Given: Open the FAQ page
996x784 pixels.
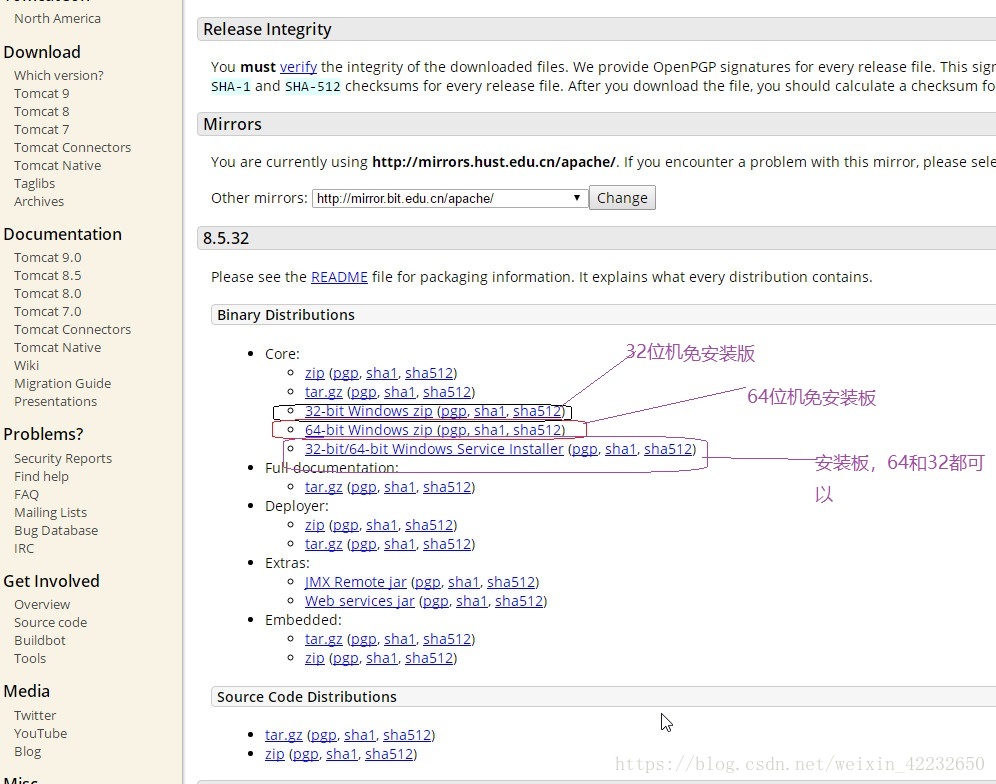Looking at the screenshot, I should pyautogui.click(x=26, y=494).
